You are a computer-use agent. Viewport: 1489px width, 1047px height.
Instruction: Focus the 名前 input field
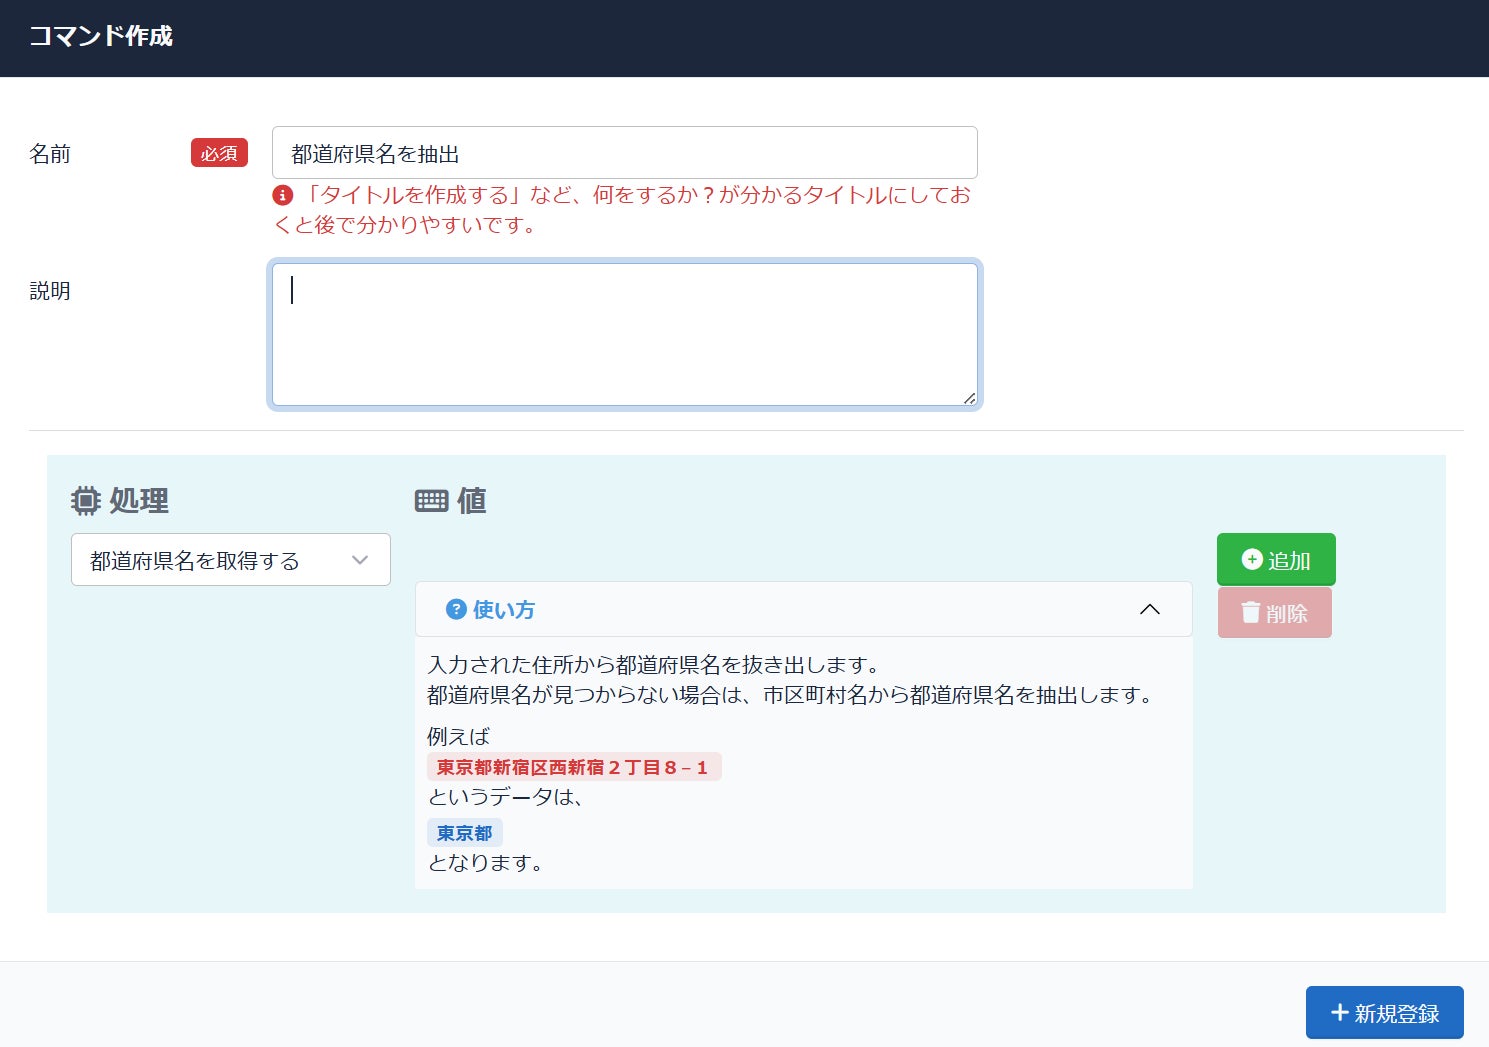coord(625,153)
